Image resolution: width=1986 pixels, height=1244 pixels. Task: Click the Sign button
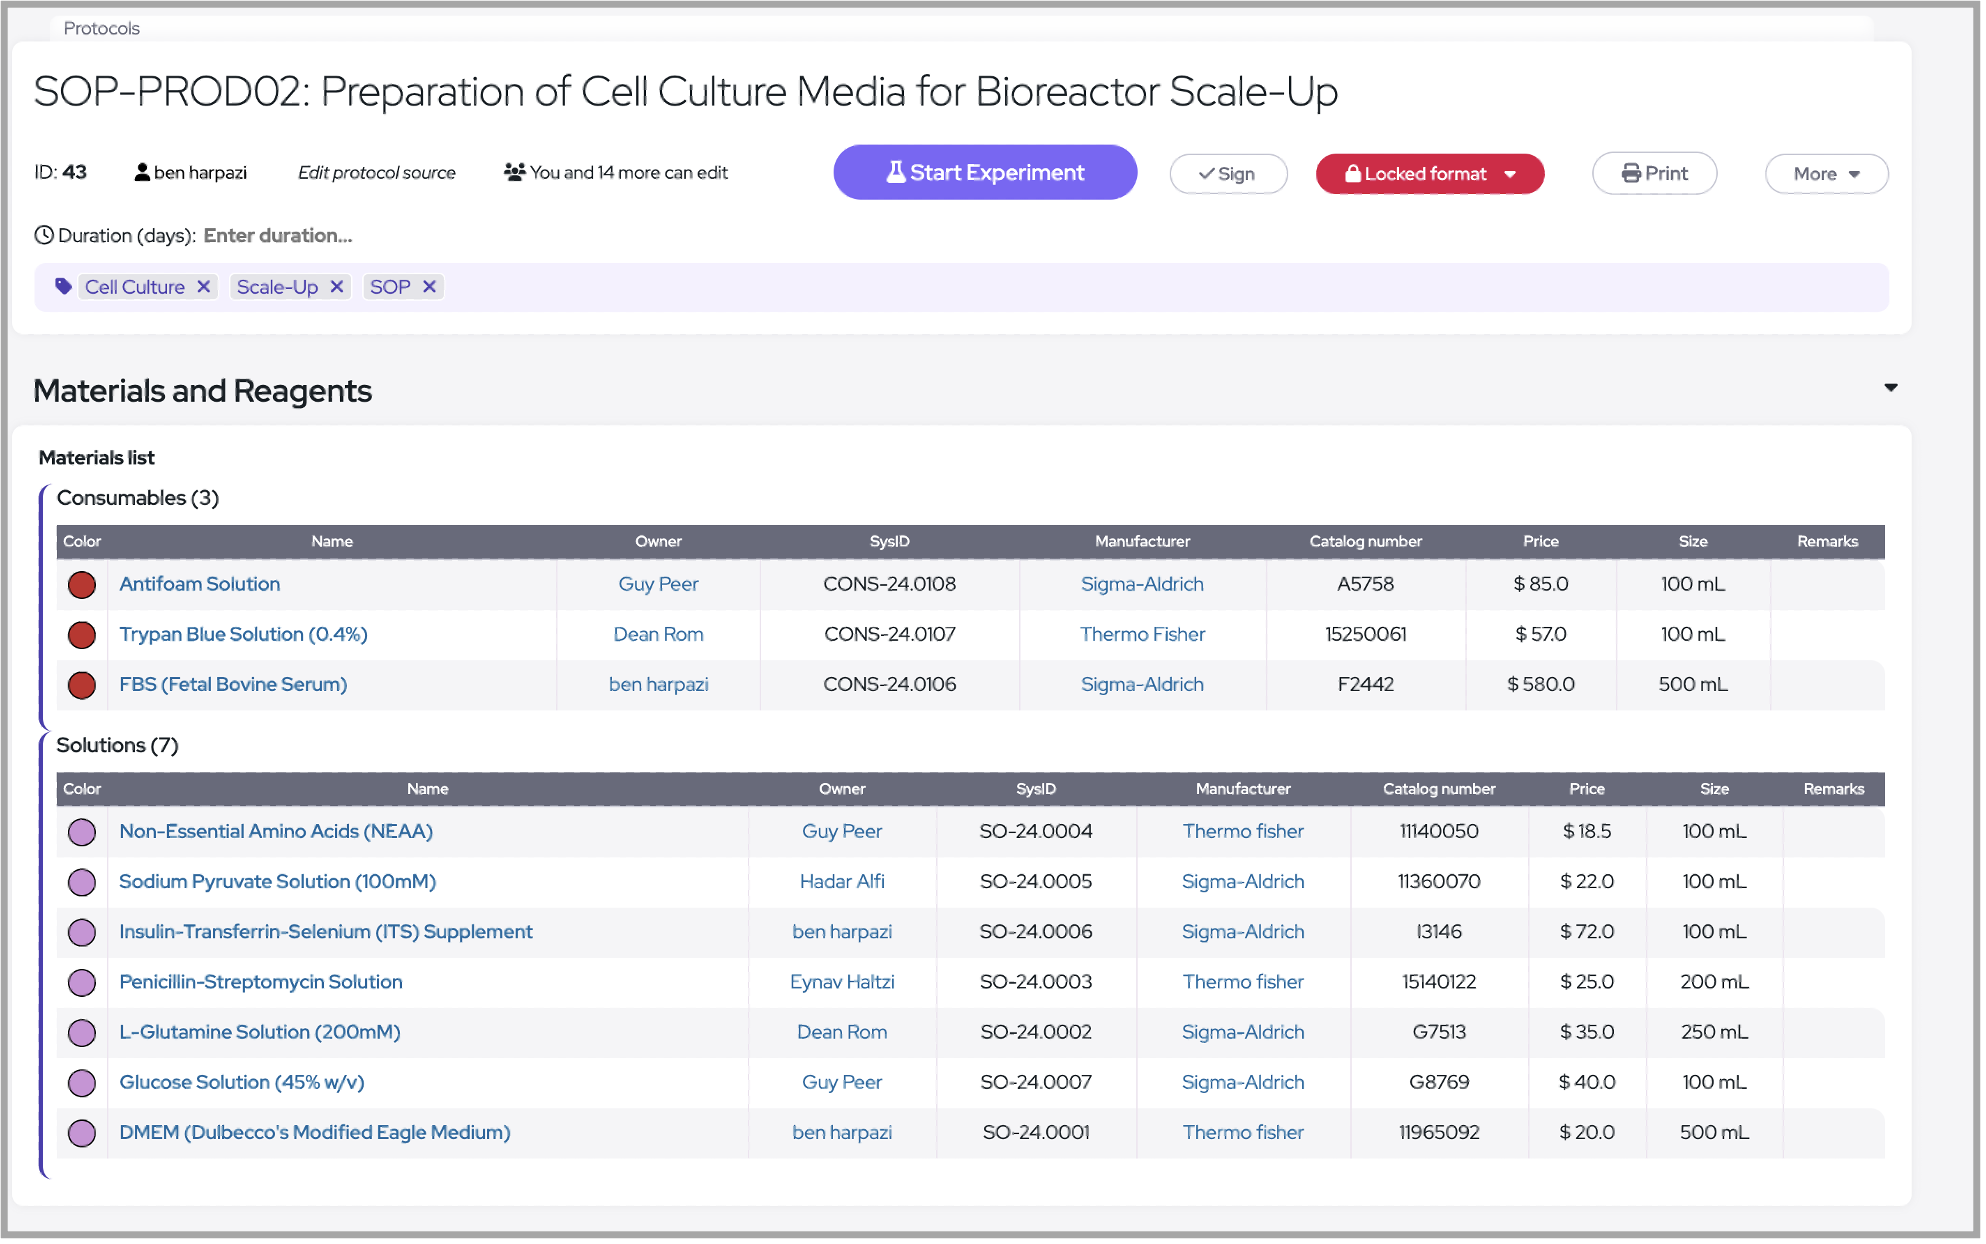pos(1231,175)
